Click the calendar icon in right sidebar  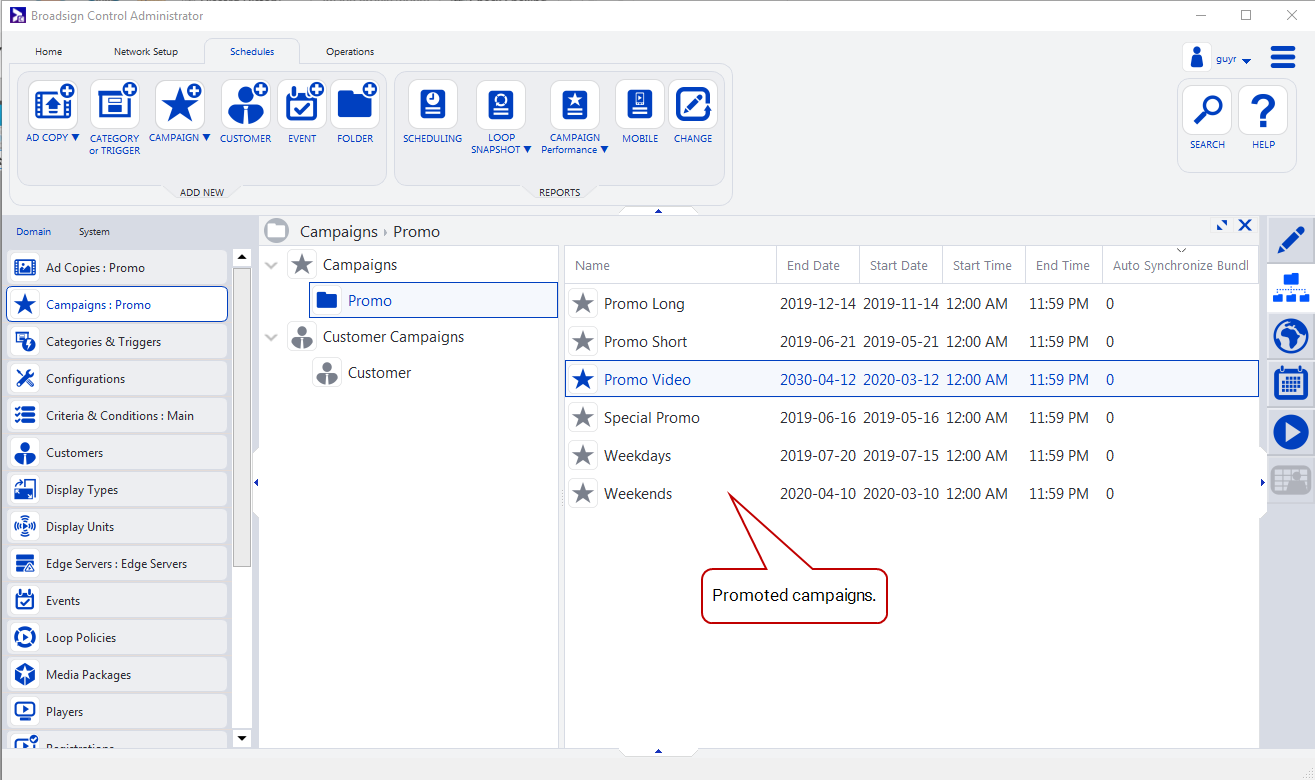coord(1291,384)
